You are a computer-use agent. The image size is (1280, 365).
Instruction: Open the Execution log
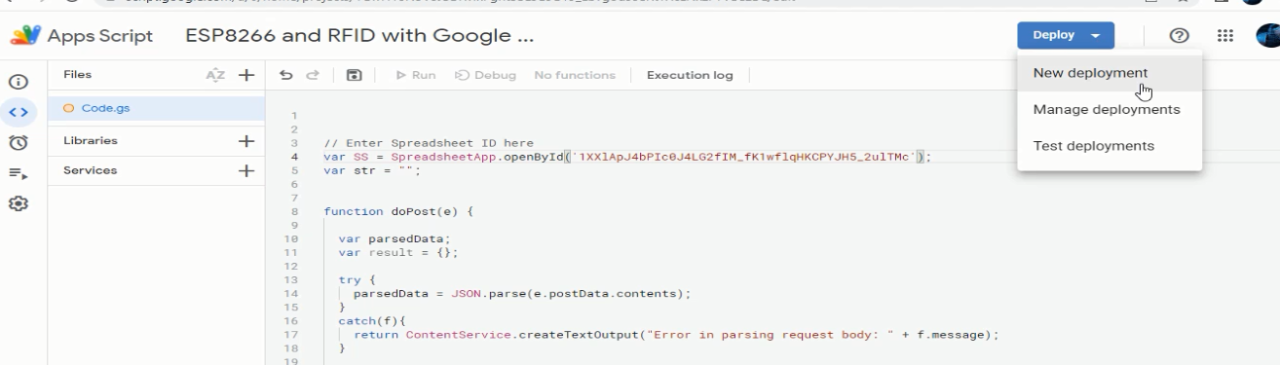[690, 75]
